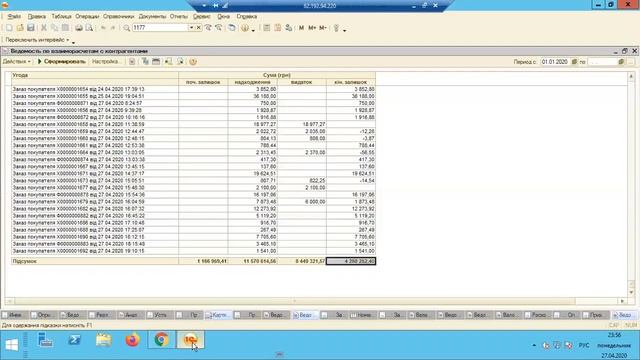
Task: Click the Save diskette icon
Action: click(x=31, y=28)
